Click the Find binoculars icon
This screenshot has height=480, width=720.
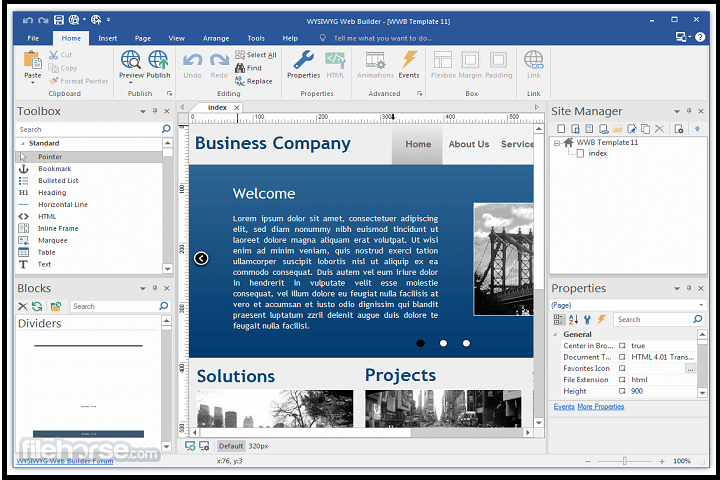click(240, 68)
